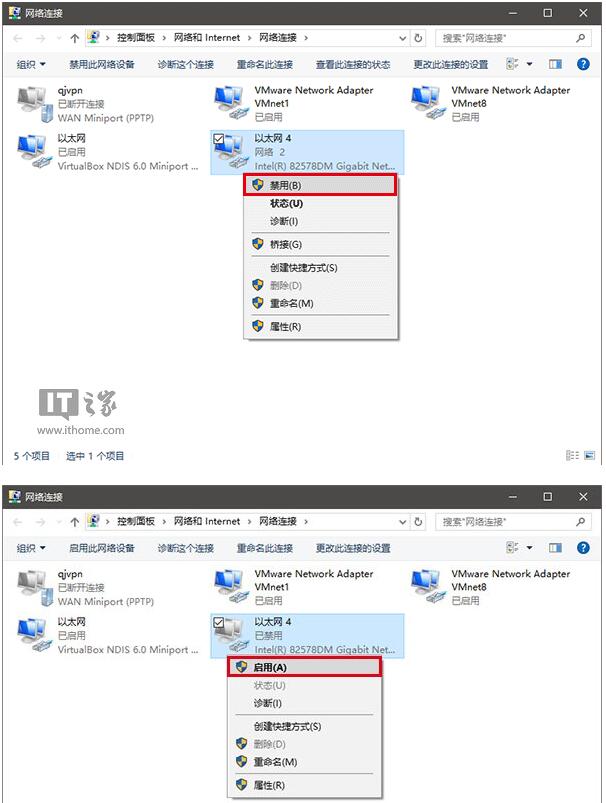Toggle preview pane icon in upper window
This screenshot has height=803, width=606.
[555, 64]
